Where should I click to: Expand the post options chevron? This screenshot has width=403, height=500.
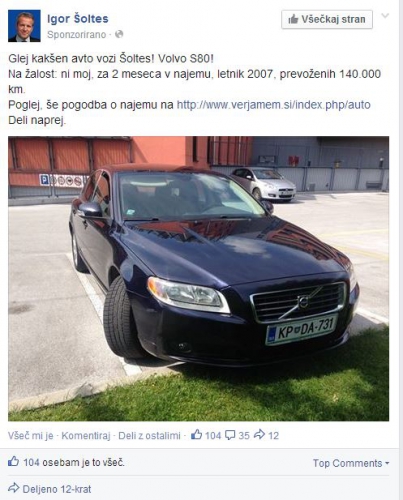(x=385, y=15)
